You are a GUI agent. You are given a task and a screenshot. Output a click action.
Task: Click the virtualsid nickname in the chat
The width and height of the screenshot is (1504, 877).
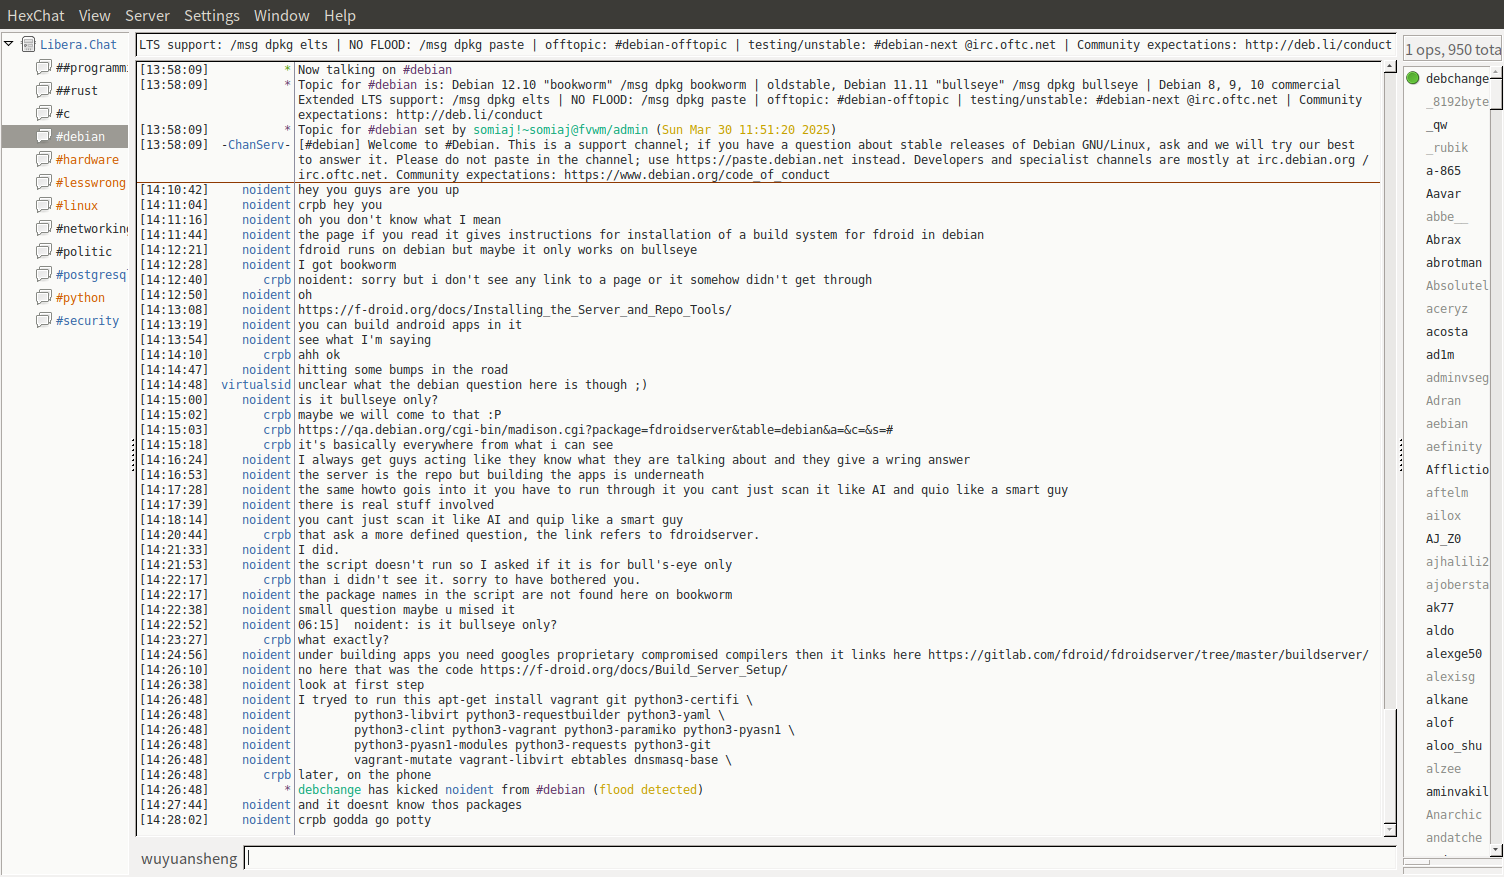point(256,385)
